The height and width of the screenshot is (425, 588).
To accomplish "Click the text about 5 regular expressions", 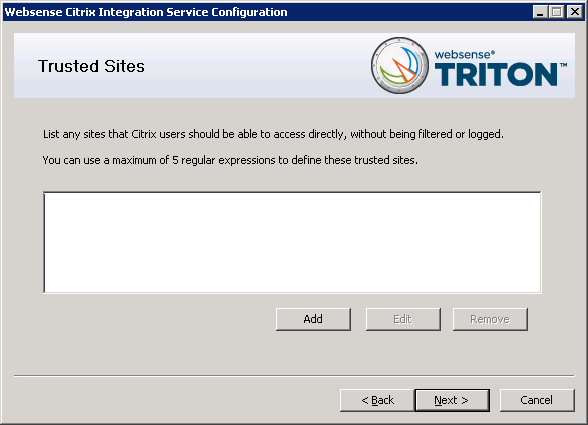I will pyautogui.click(x=230, y=160).
